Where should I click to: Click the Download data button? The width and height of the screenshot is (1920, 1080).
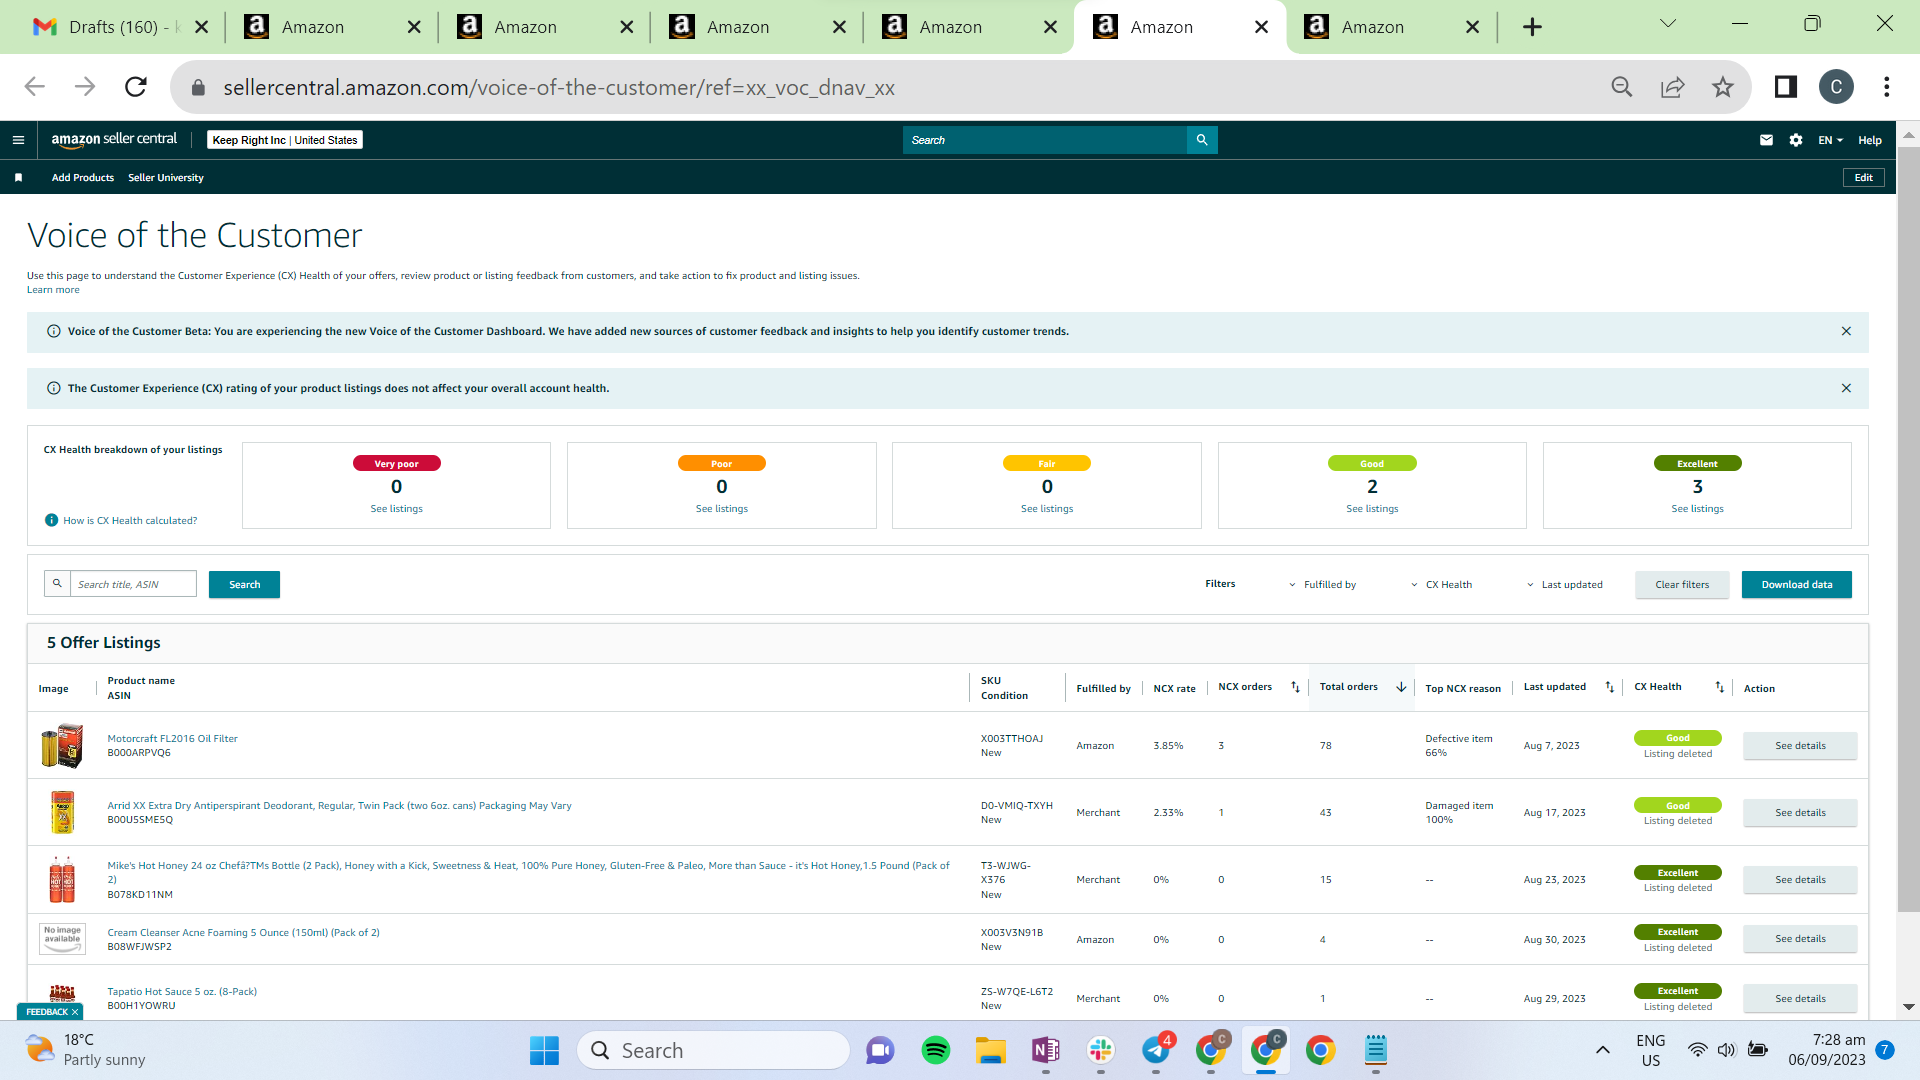1797,585
